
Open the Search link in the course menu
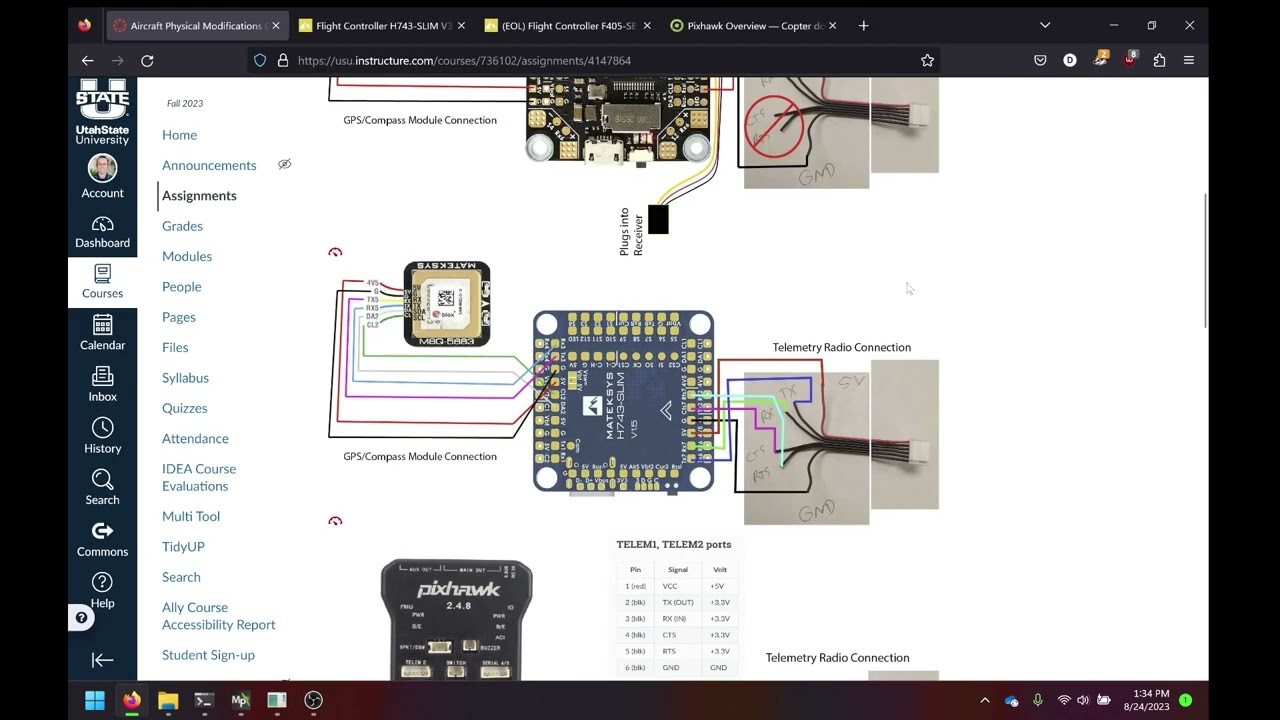click(x=181, y=577)
